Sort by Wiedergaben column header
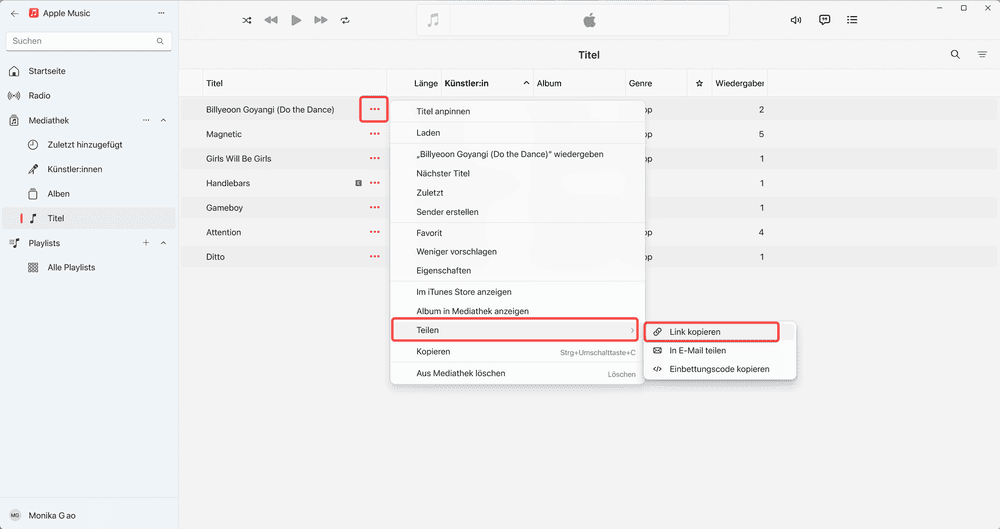Viewport: 1000px width, 529px height. click(x=739, y=84)
